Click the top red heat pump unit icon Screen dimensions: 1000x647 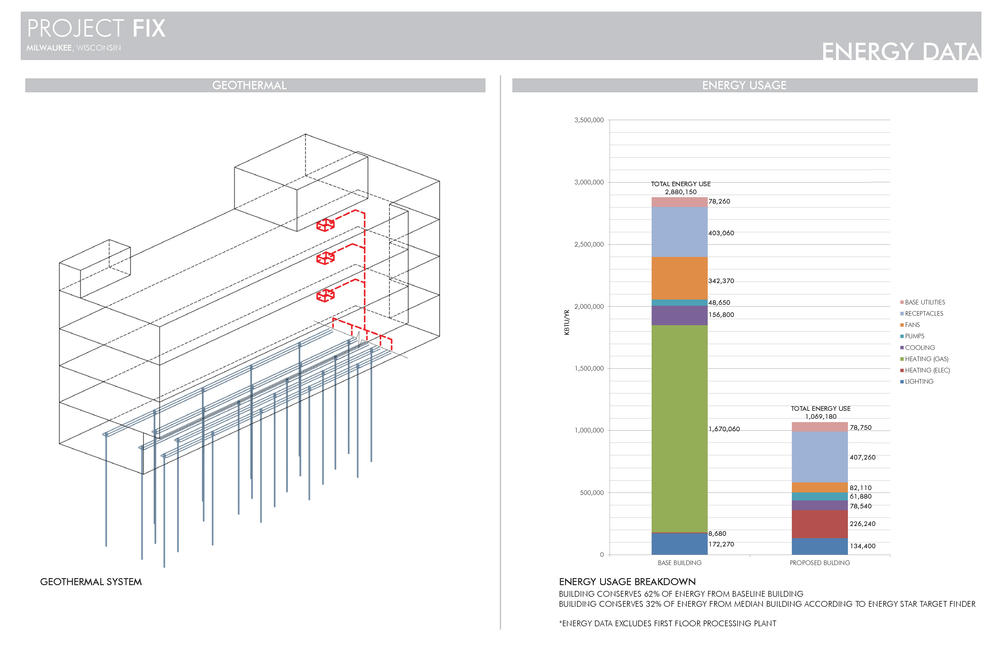(x=325, y=225)
